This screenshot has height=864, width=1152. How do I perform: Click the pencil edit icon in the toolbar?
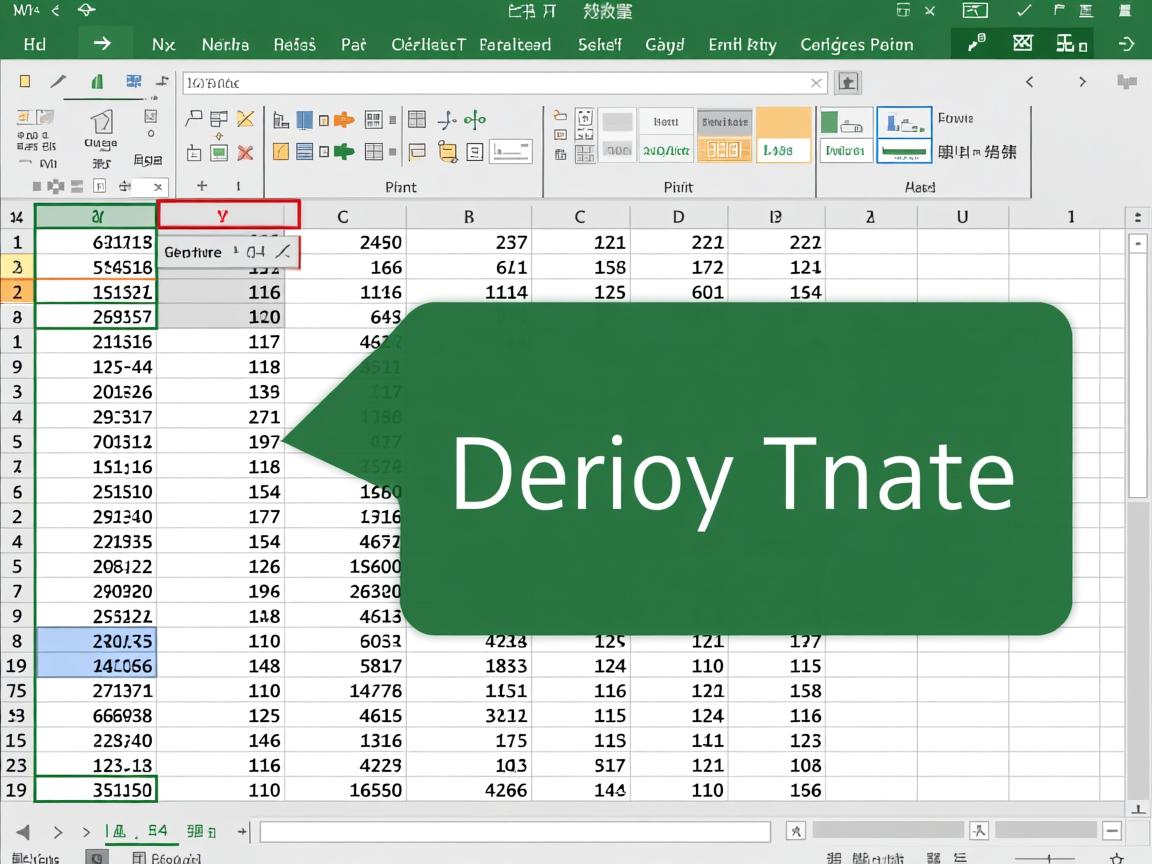pyautogui.click(x=59, y=82)
